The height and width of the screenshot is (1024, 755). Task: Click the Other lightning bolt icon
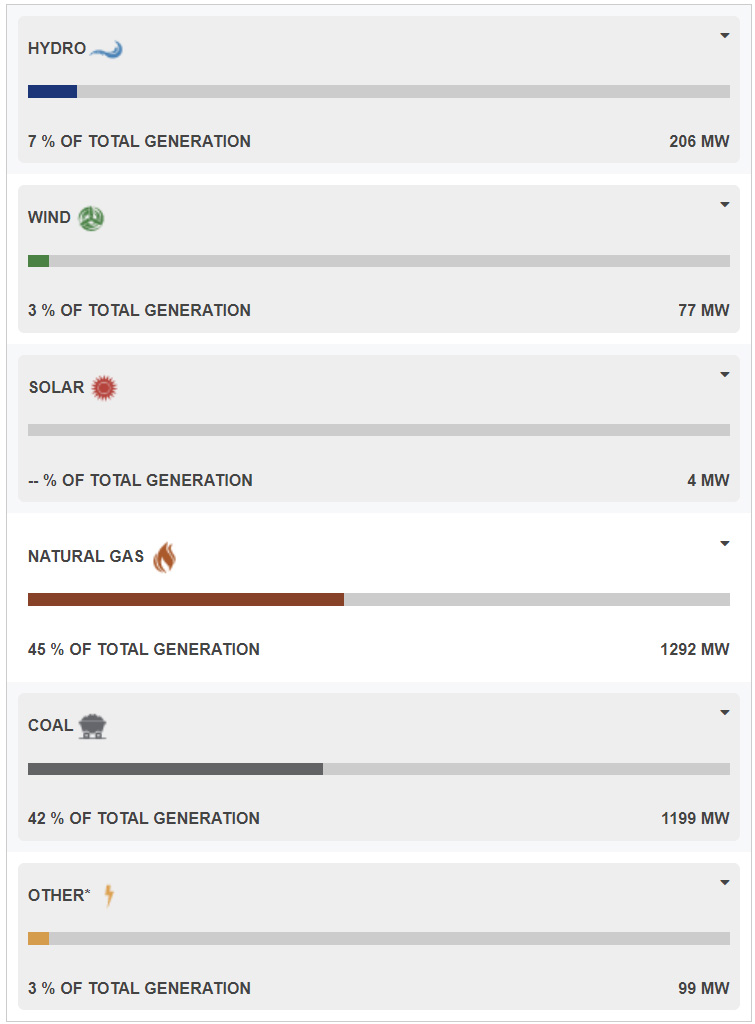[109, 895]
